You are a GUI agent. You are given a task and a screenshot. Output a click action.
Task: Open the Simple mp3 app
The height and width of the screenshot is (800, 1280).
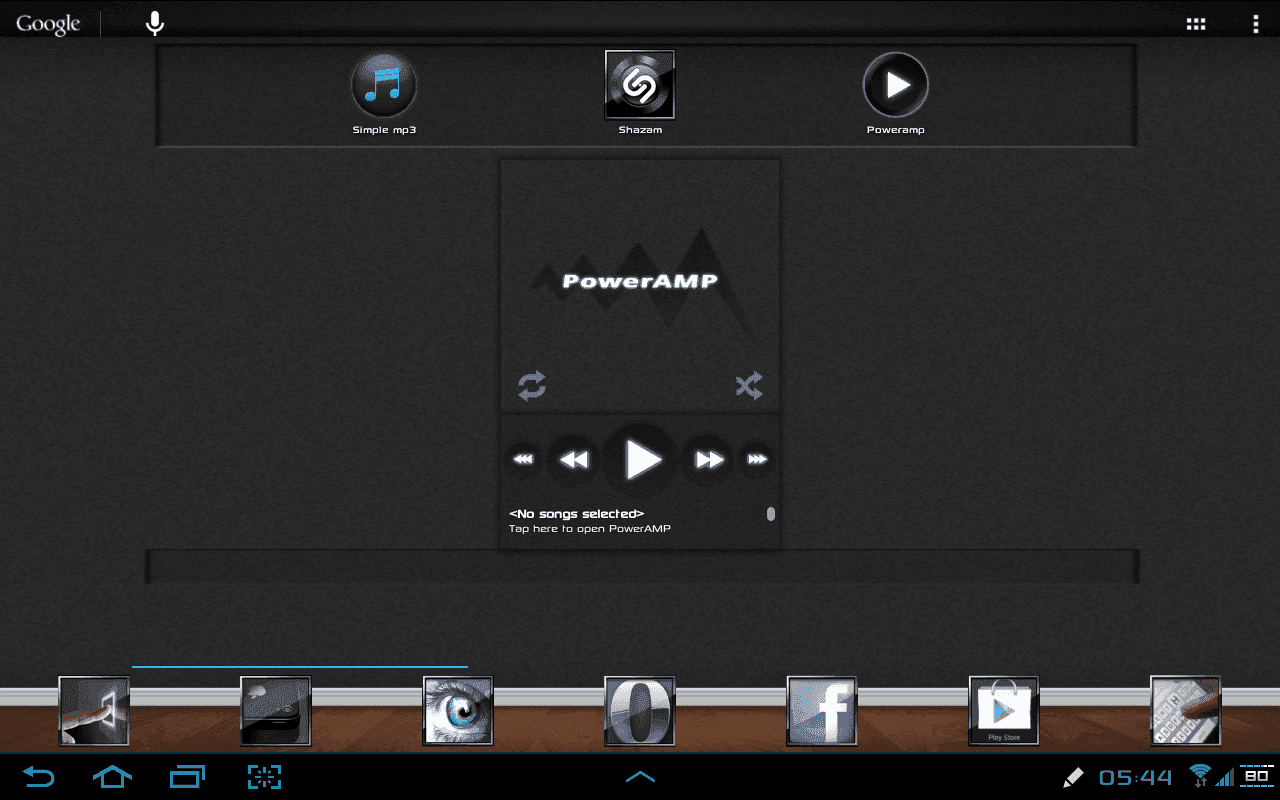click(384, 95)
